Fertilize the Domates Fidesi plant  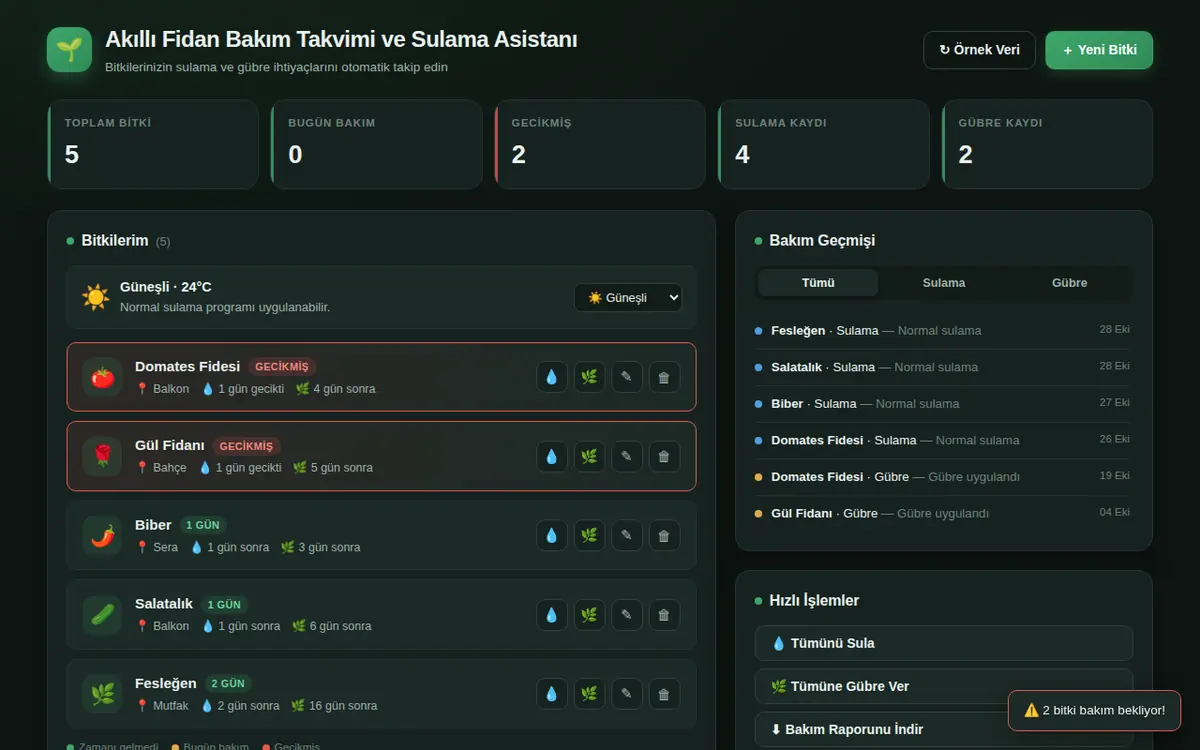589,377
